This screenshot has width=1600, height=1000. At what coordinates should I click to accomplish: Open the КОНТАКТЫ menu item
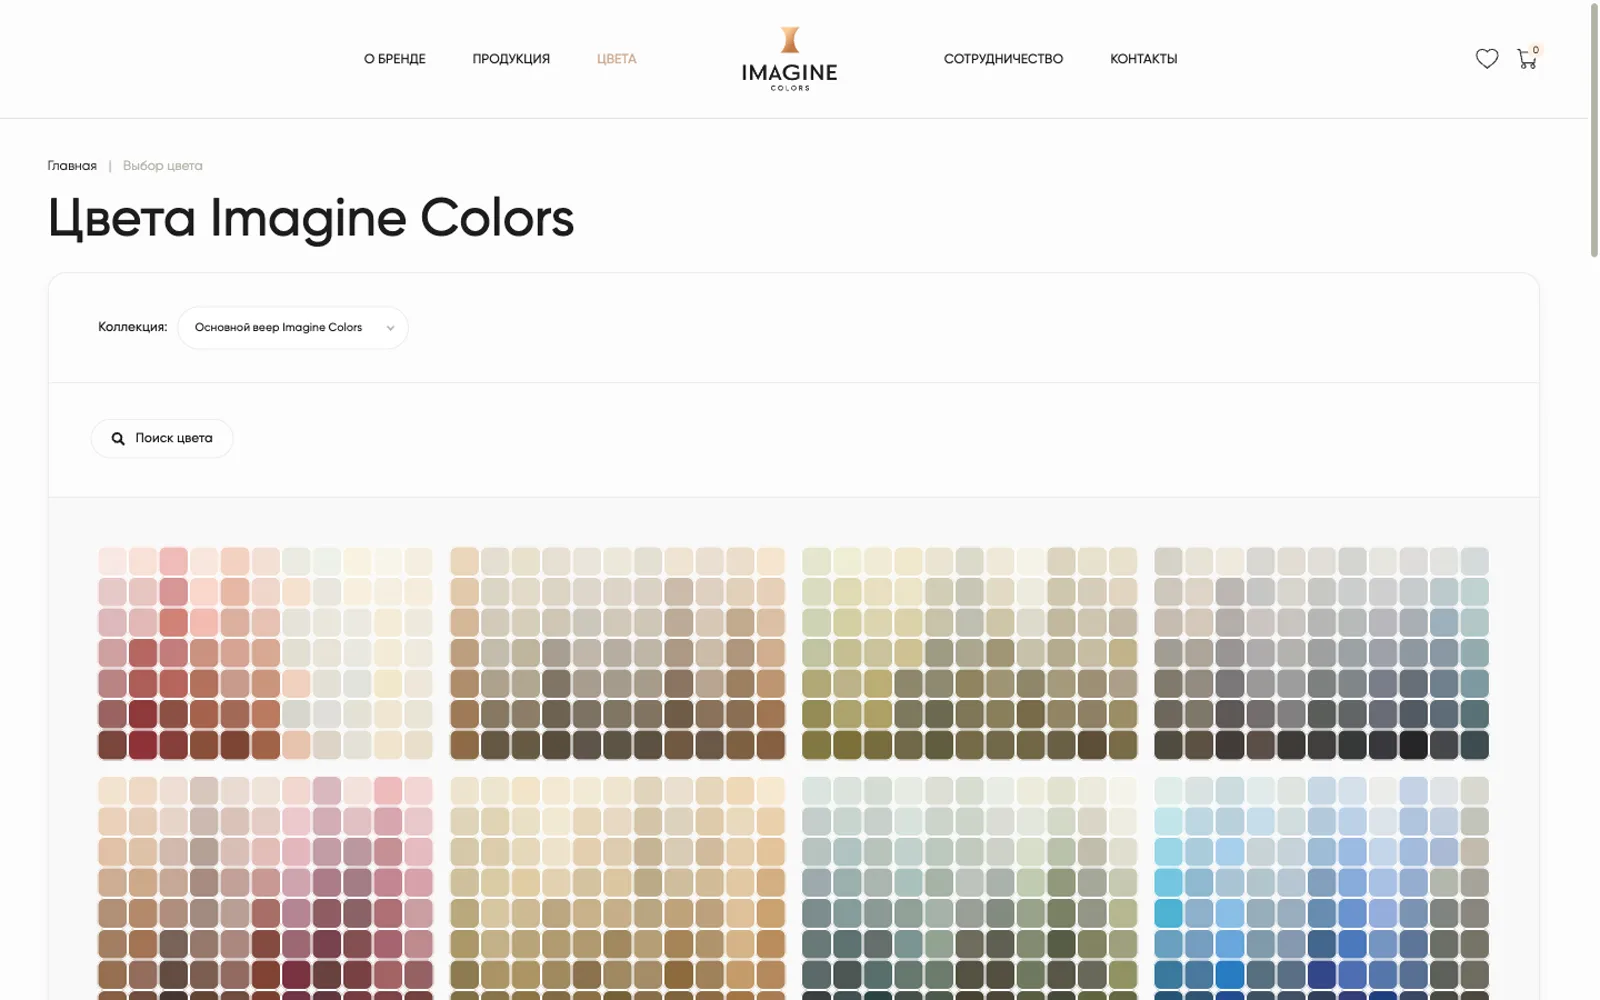tap(1143, 59)
